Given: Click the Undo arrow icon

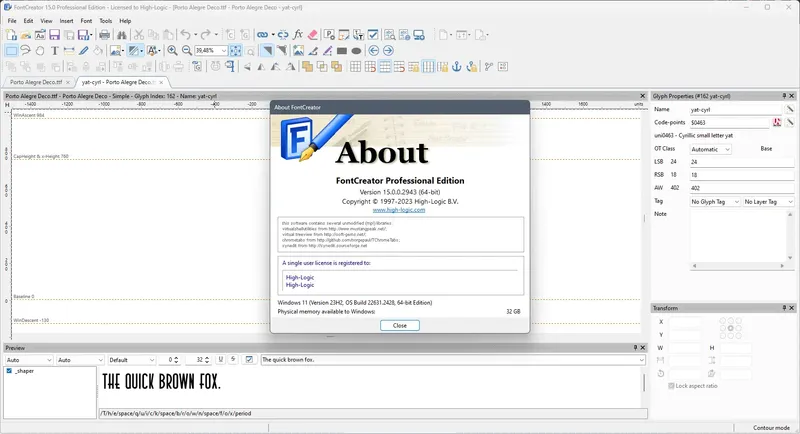Looking at the screenshot, I should 186,35.
